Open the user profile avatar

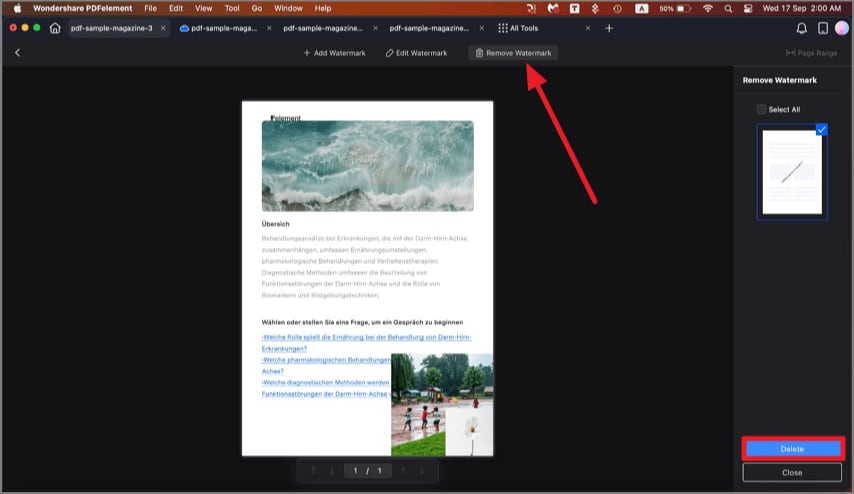coord(841,28)
